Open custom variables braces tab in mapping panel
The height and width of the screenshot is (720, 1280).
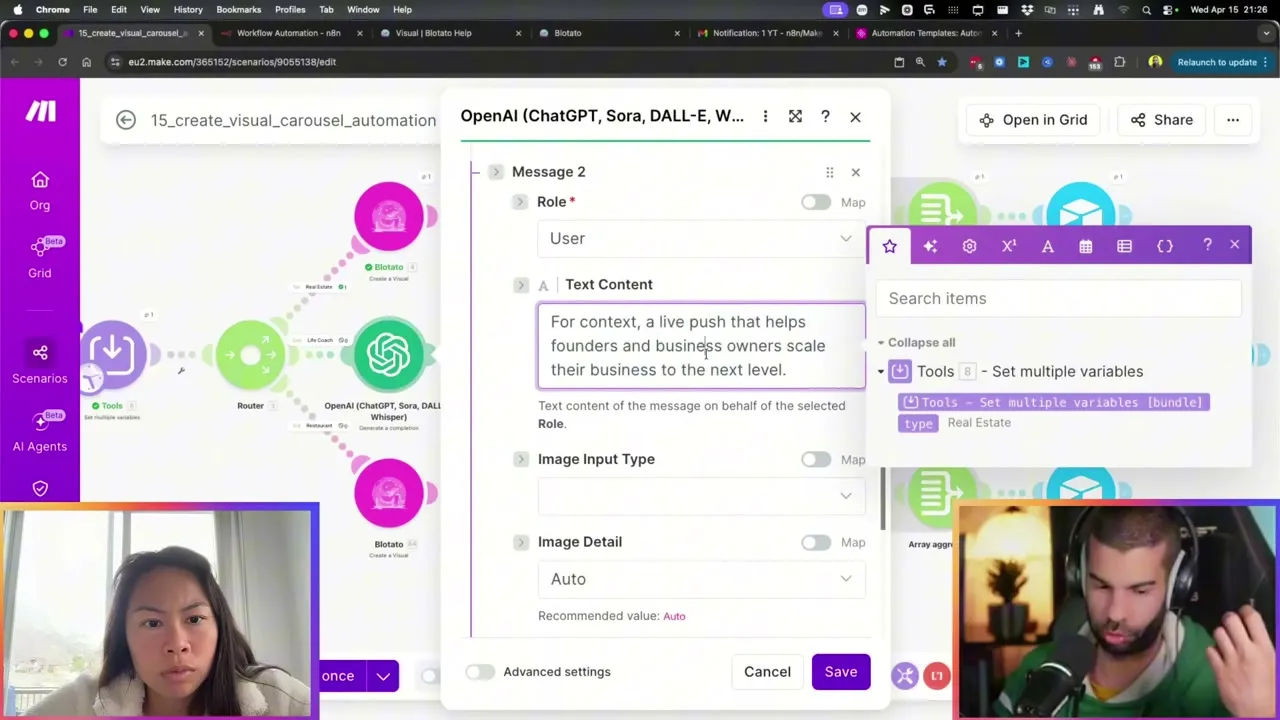1165,246
